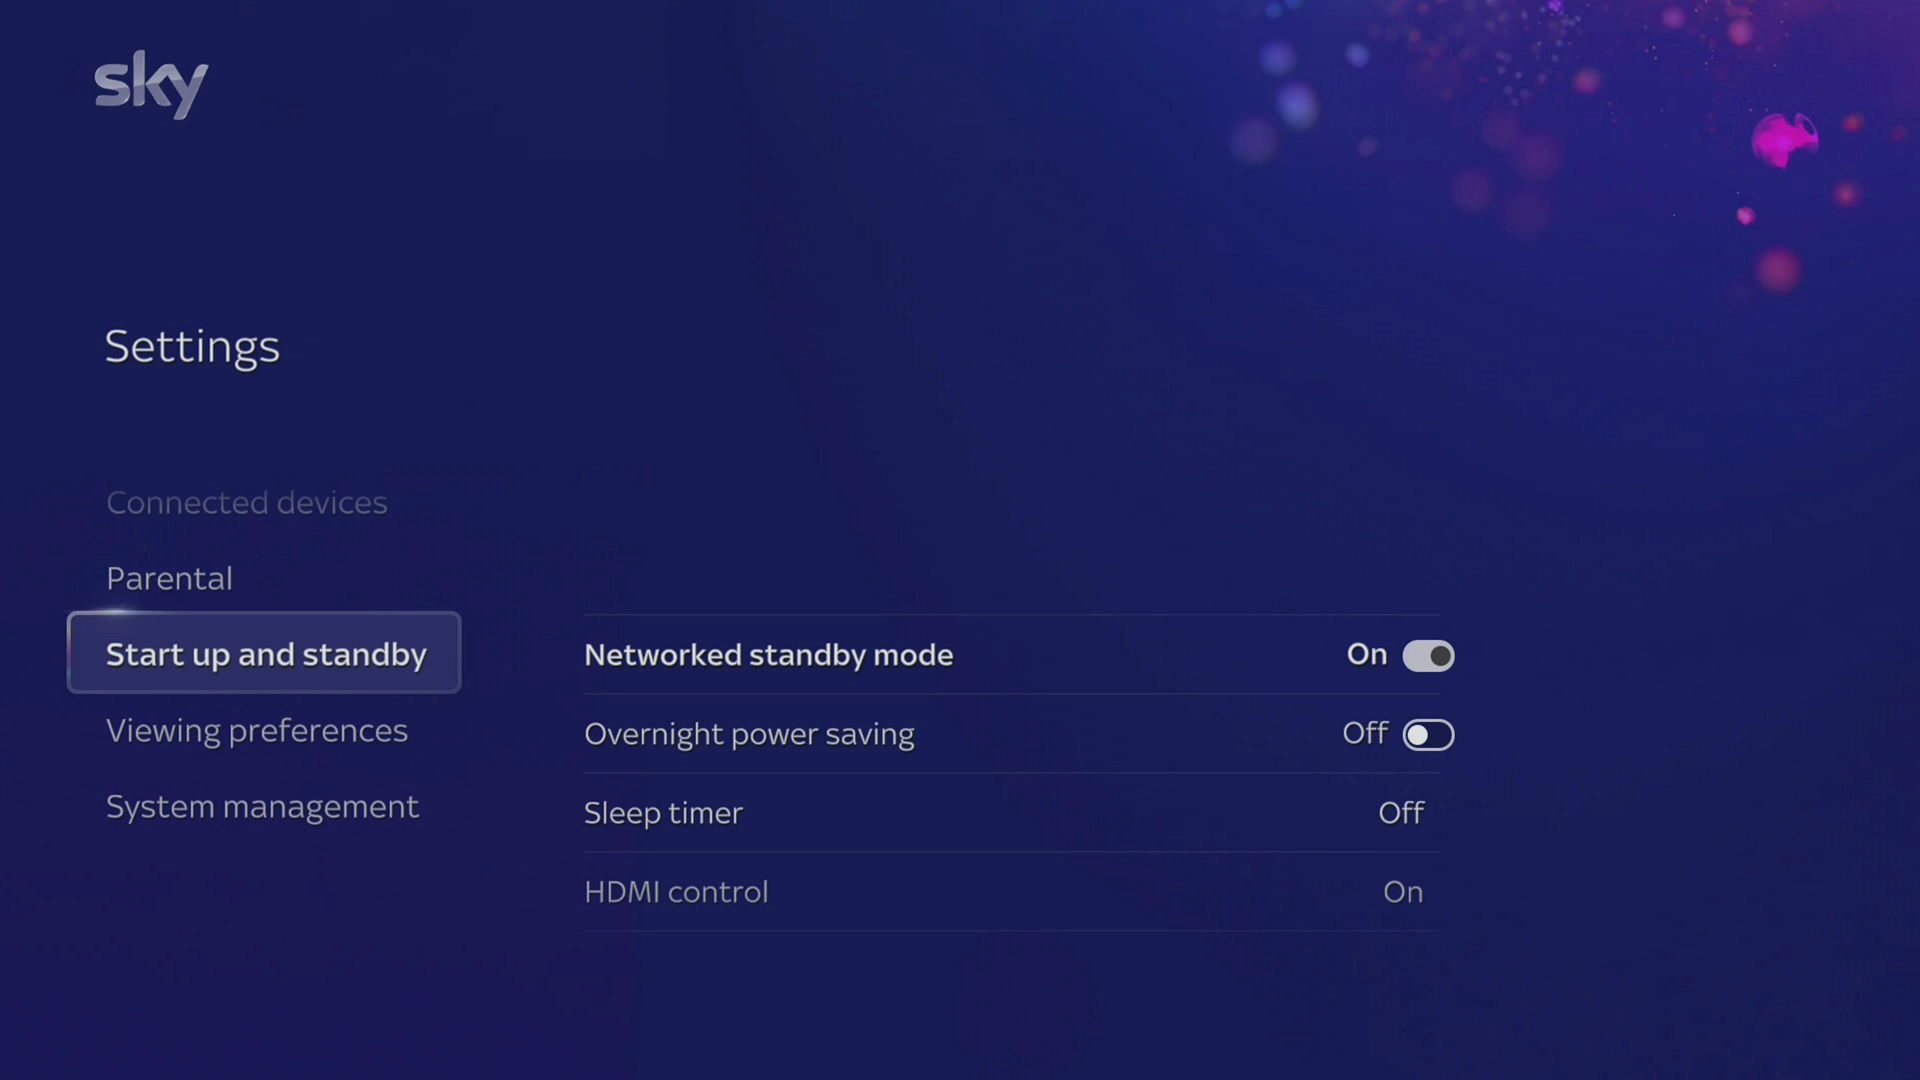The height and width of the screenshot is (1080, 1920).
Task: Change Sleep timer from Off
Action: click(x=1400, y=813)
